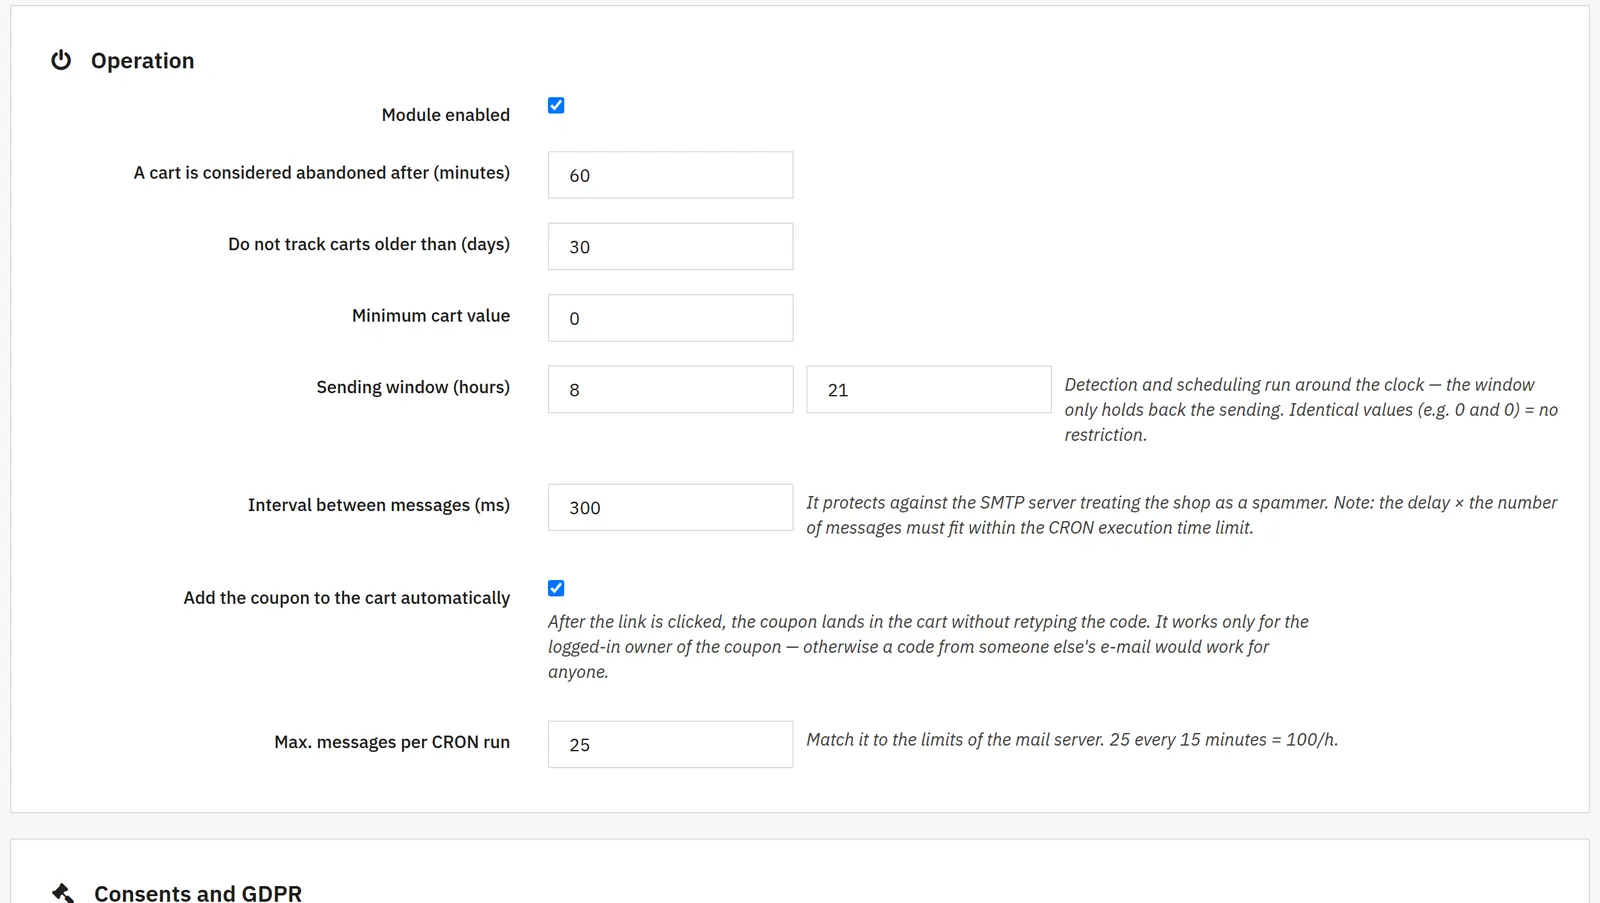Click the SMTP spammer protection help text

pyautogui.click(x=1182, y=515)
